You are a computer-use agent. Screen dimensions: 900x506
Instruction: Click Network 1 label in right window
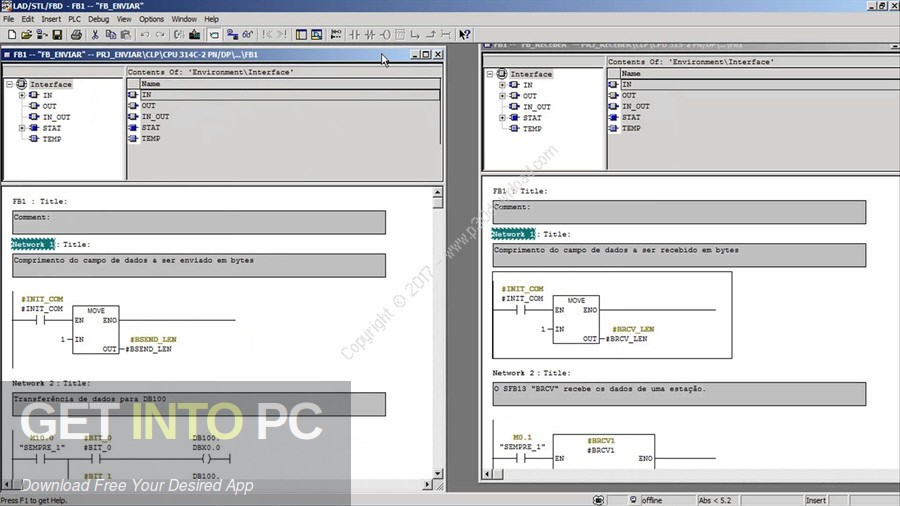click(x=514, y=234)
